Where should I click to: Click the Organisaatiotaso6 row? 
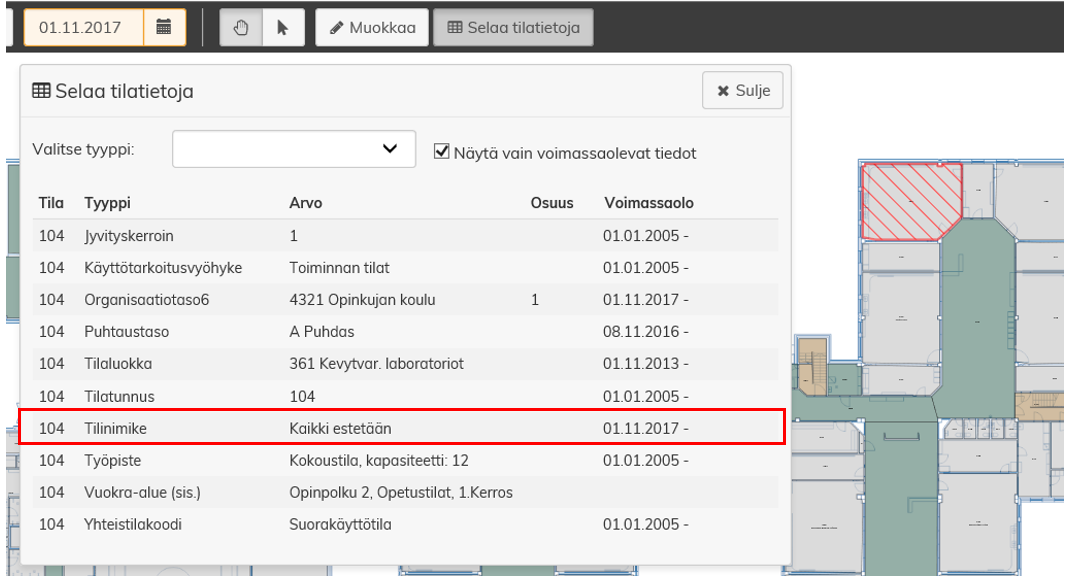pyautogui.click(x=400, y=300)
